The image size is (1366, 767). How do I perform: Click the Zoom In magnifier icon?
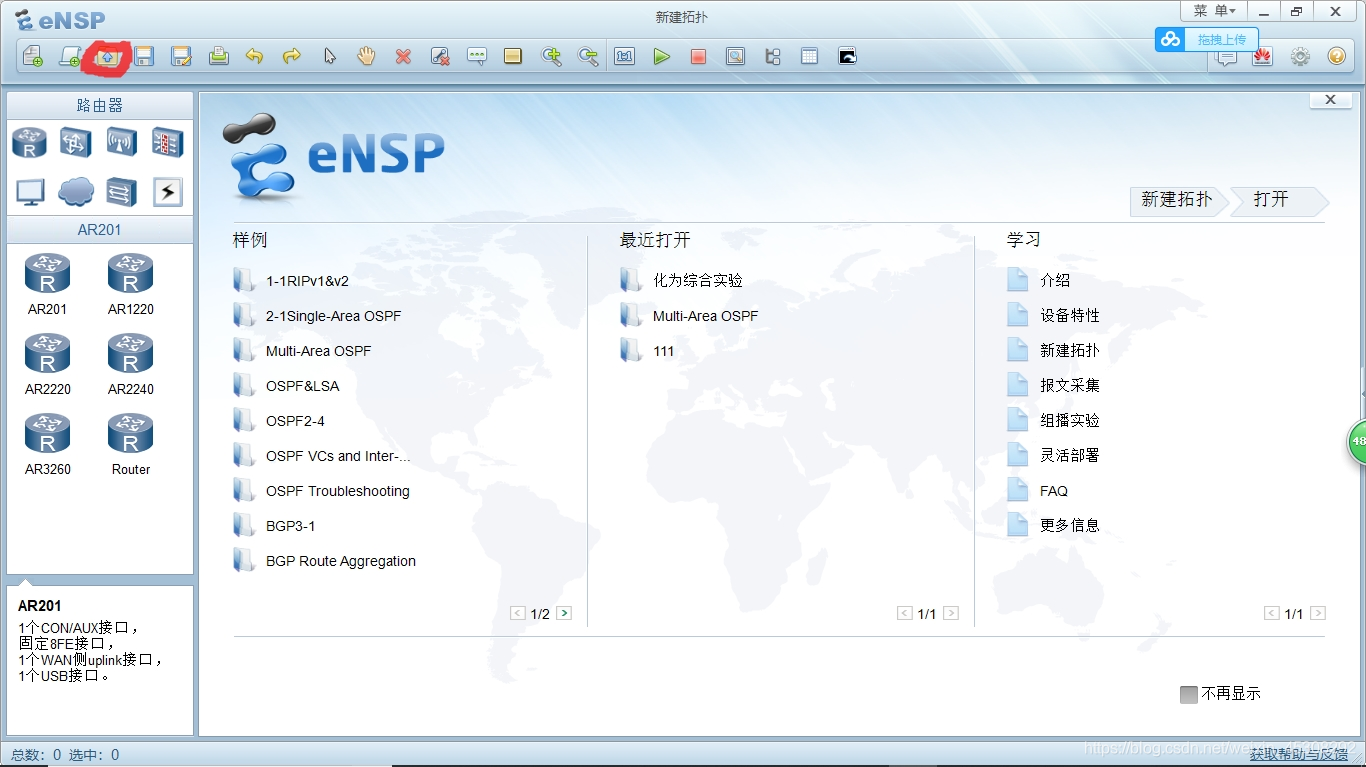pos(551,57)
